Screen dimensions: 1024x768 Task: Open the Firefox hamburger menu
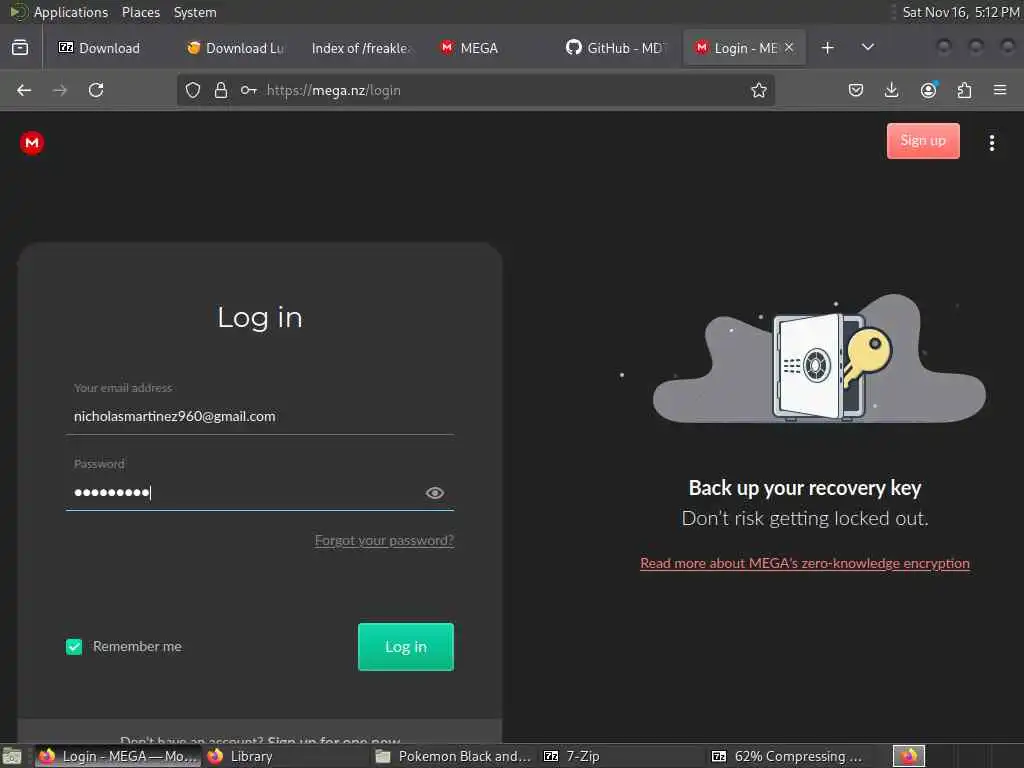click(x=1000, y=90)
